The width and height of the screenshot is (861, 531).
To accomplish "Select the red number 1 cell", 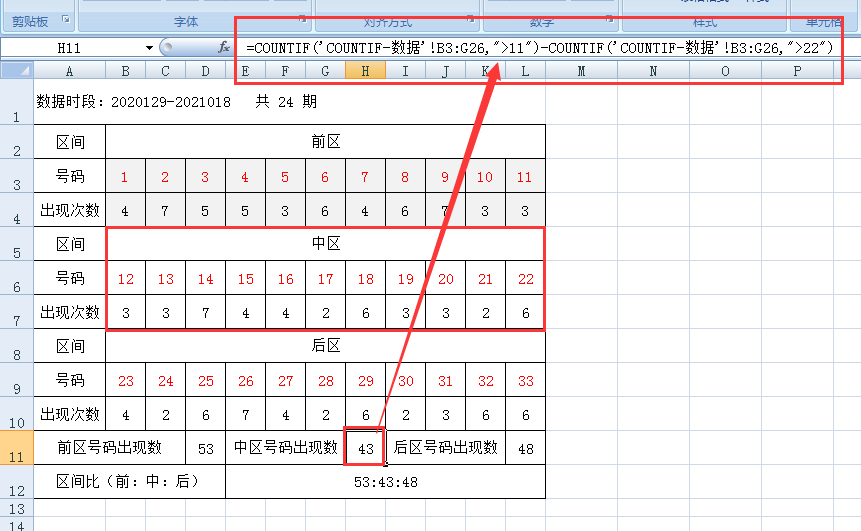I will (x=125, y=176).
